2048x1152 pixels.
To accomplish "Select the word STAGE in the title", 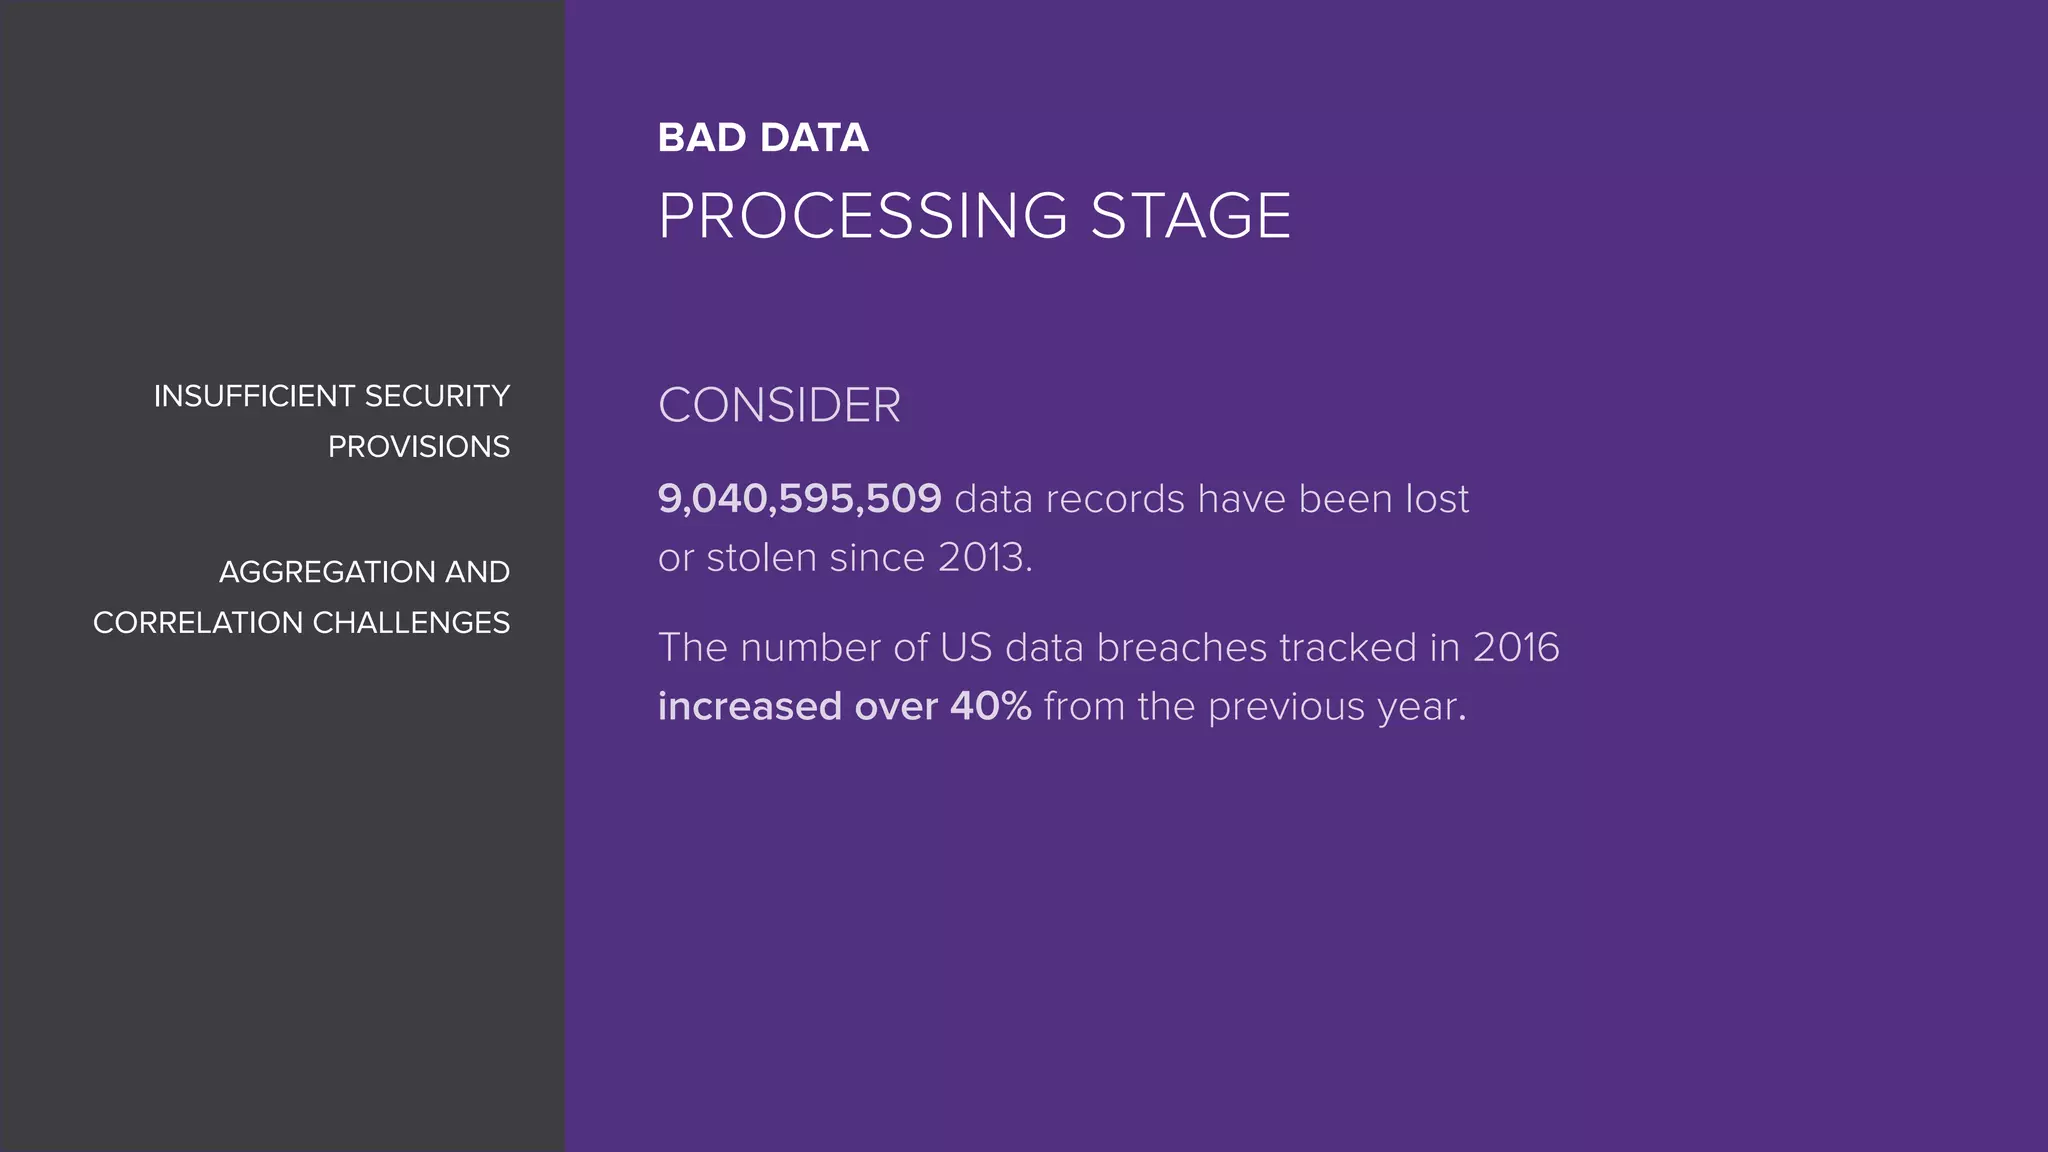I will click(x=1191, y=216).
